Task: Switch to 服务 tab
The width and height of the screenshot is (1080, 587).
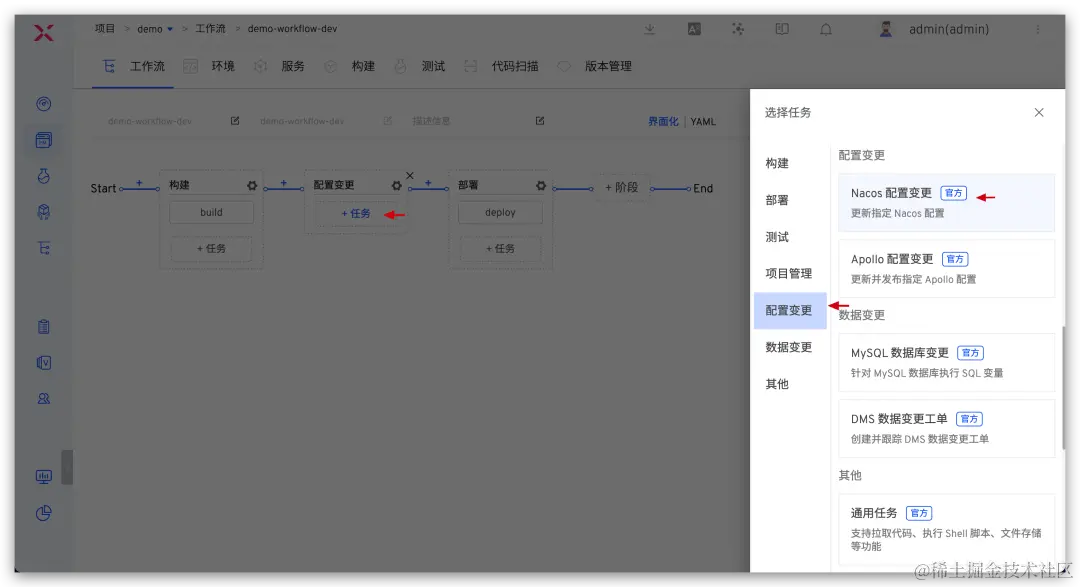Action: [279, 66]
